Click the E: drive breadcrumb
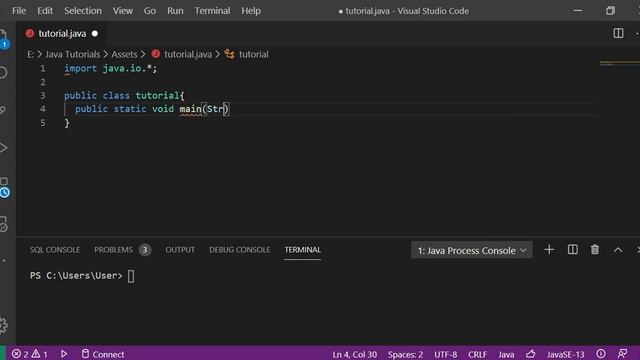The height and width of the screenshot is (360, 640). [30, 54]
